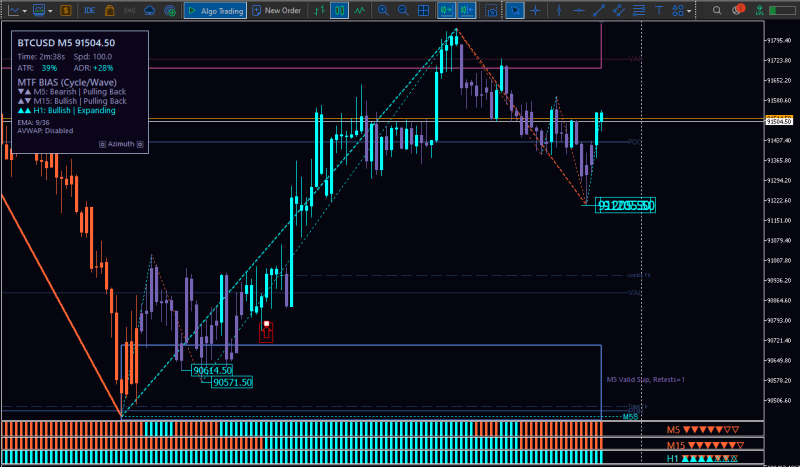Select the M5 Bearish bias row

pyautogui.click(x=71, y=92)
